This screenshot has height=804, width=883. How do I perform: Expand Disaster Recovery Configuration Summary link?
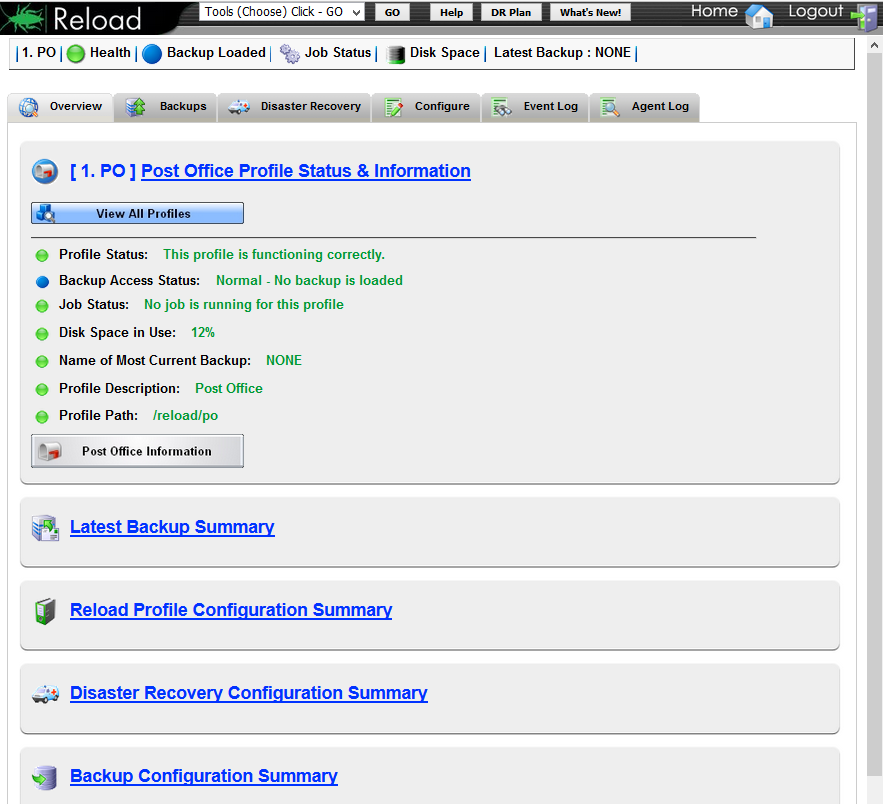[x=249, y=693]
